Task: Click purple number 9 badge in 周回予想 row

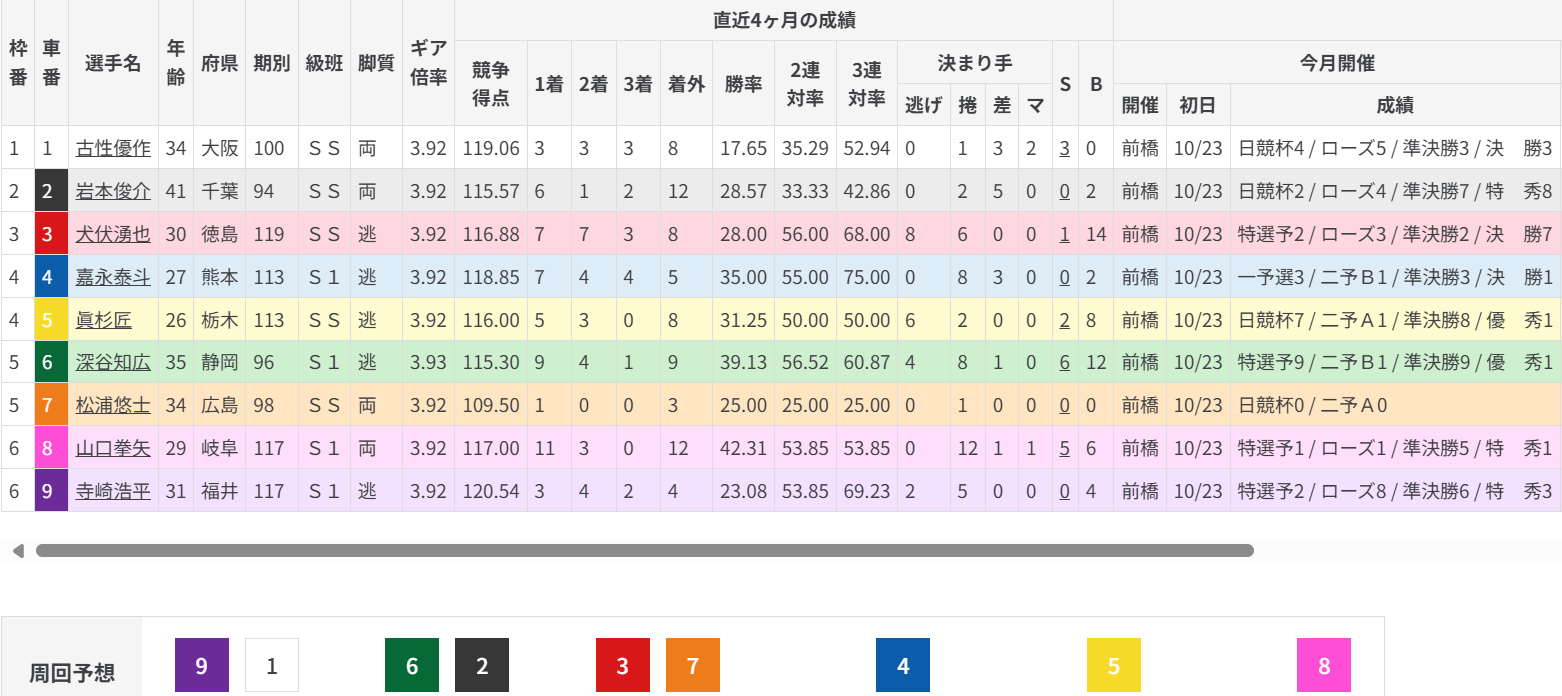Action: tap(202, 665)
